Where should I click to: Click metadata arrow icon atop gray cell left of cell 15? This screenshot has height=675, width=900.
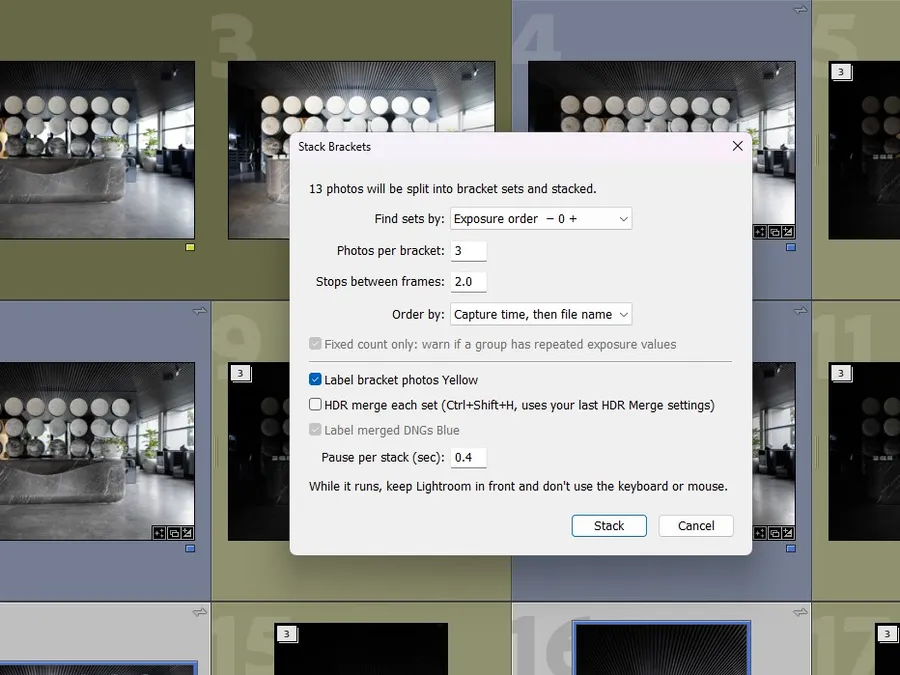click(200, 612)
